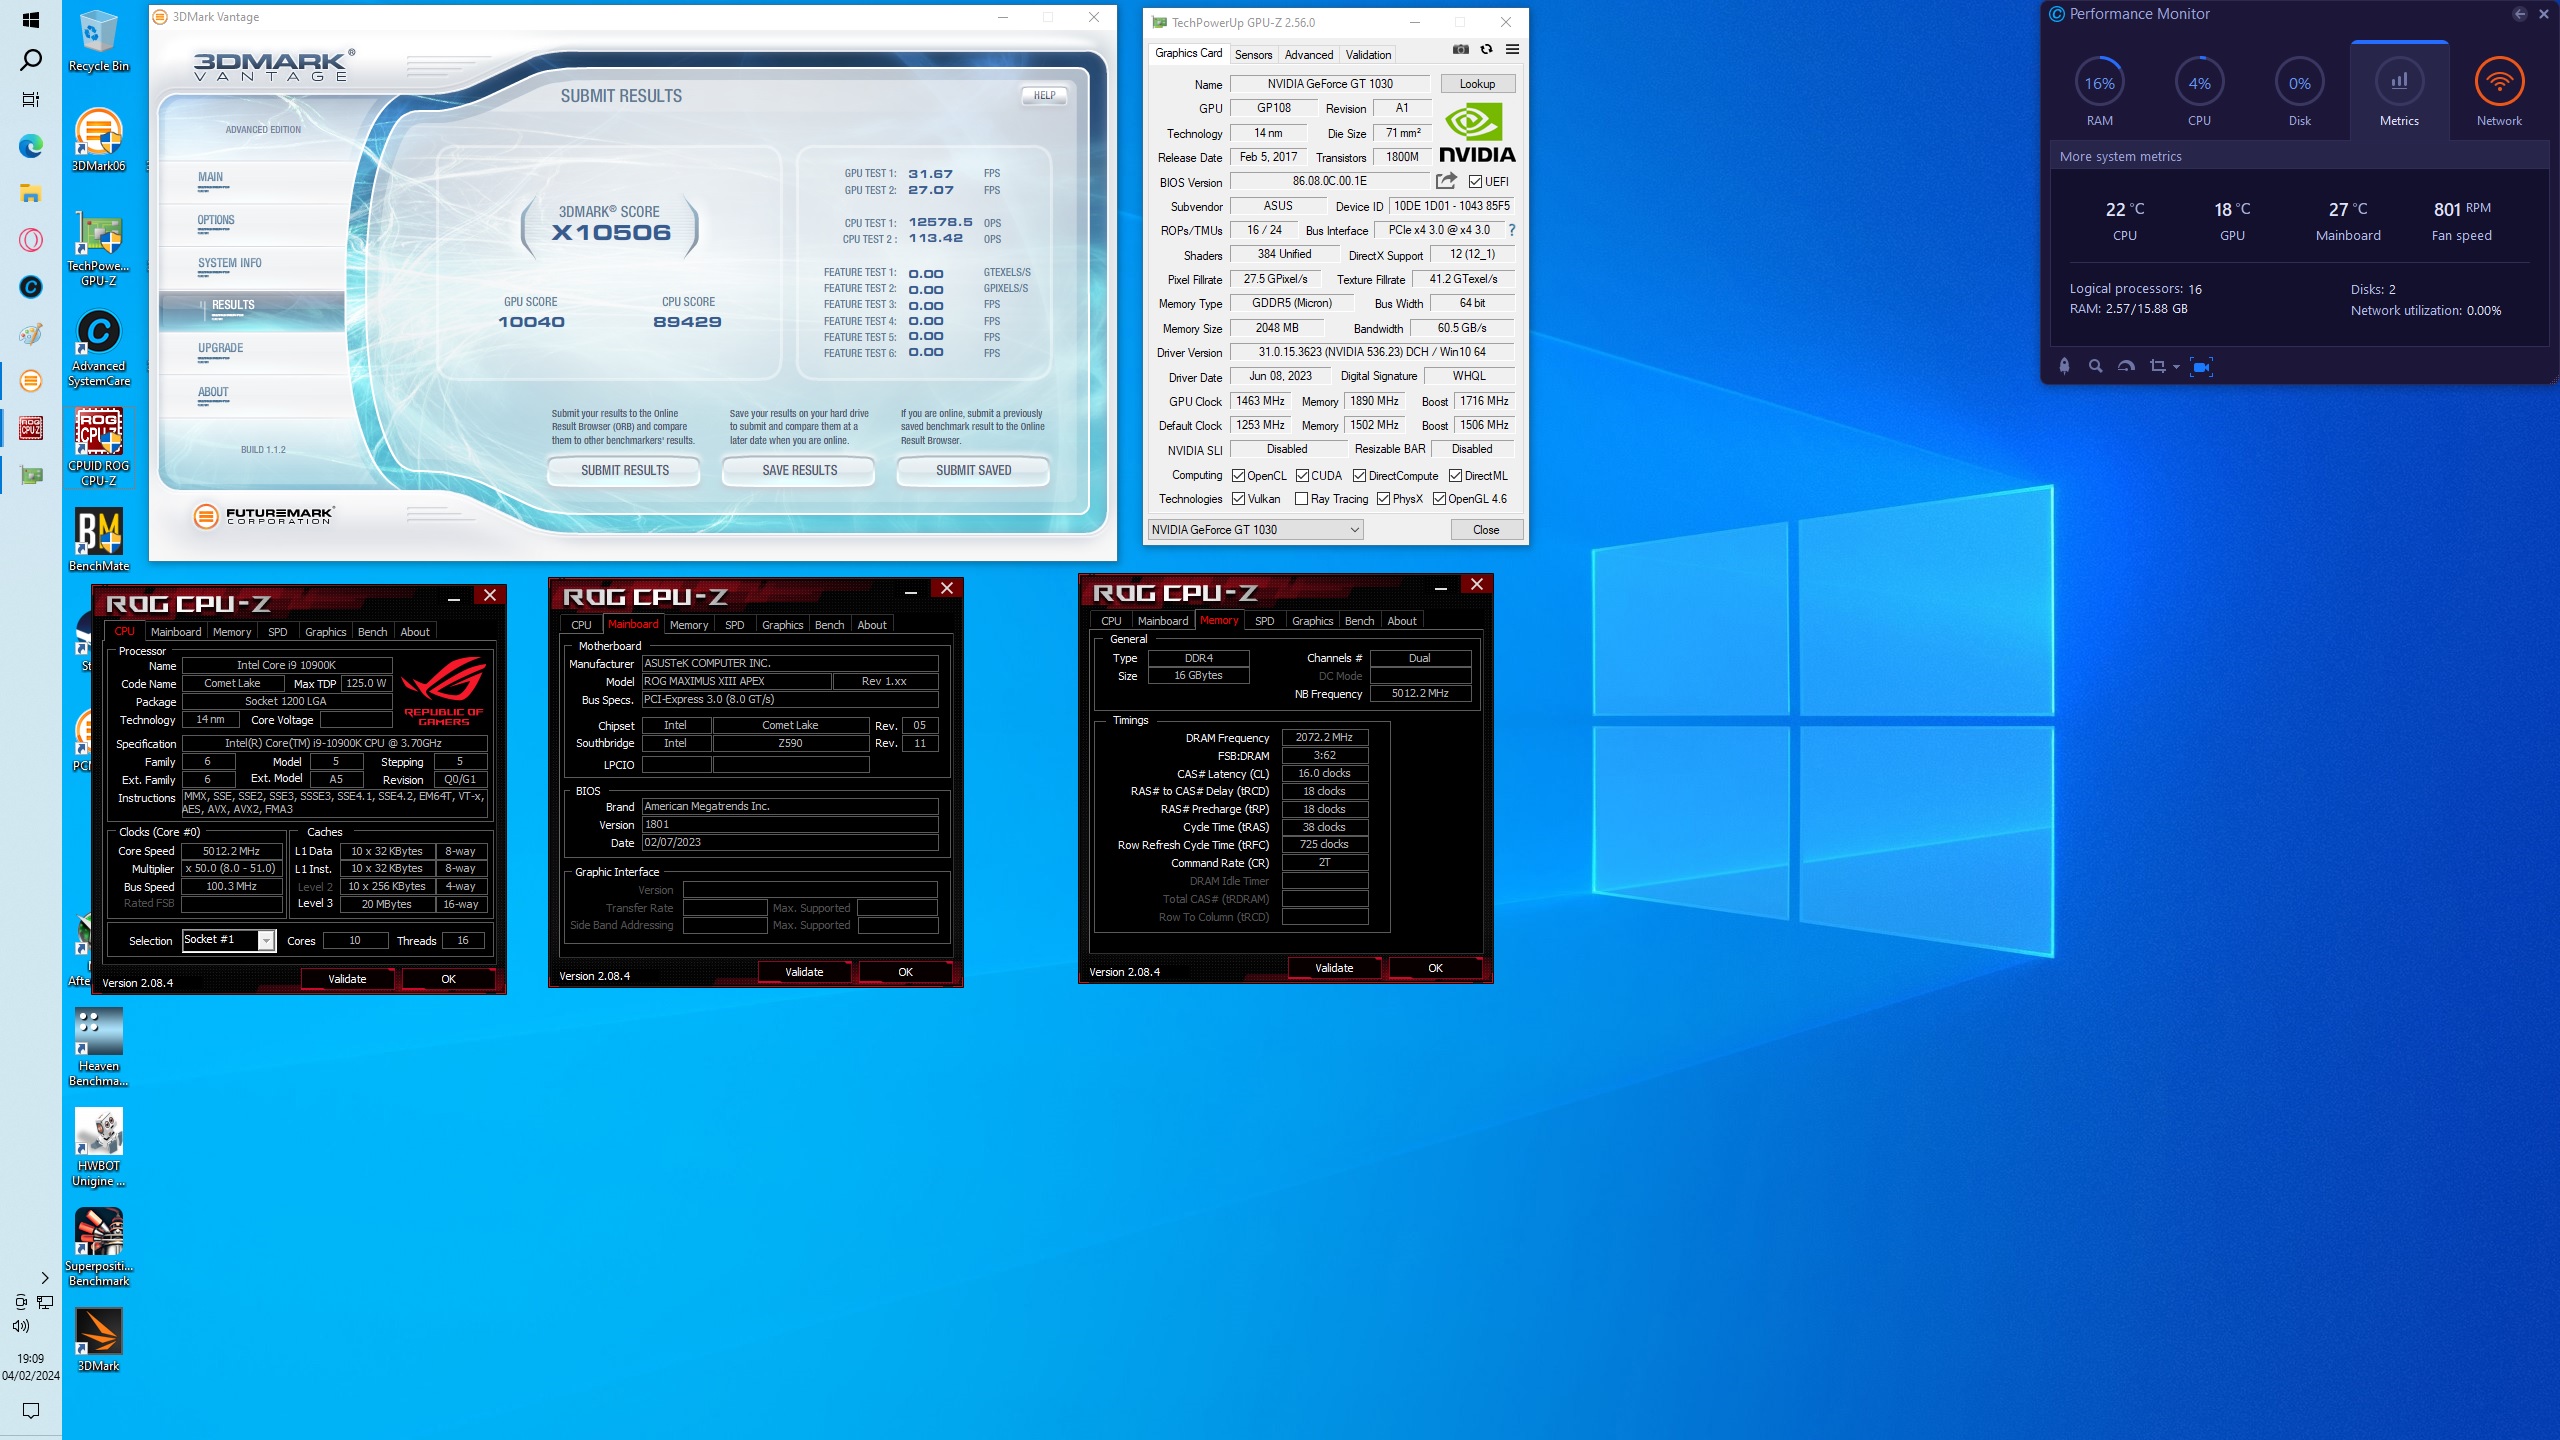Click the magnifier icon in Performance Monitor
2560x1440 pixels.
[x=2095, y=367]
